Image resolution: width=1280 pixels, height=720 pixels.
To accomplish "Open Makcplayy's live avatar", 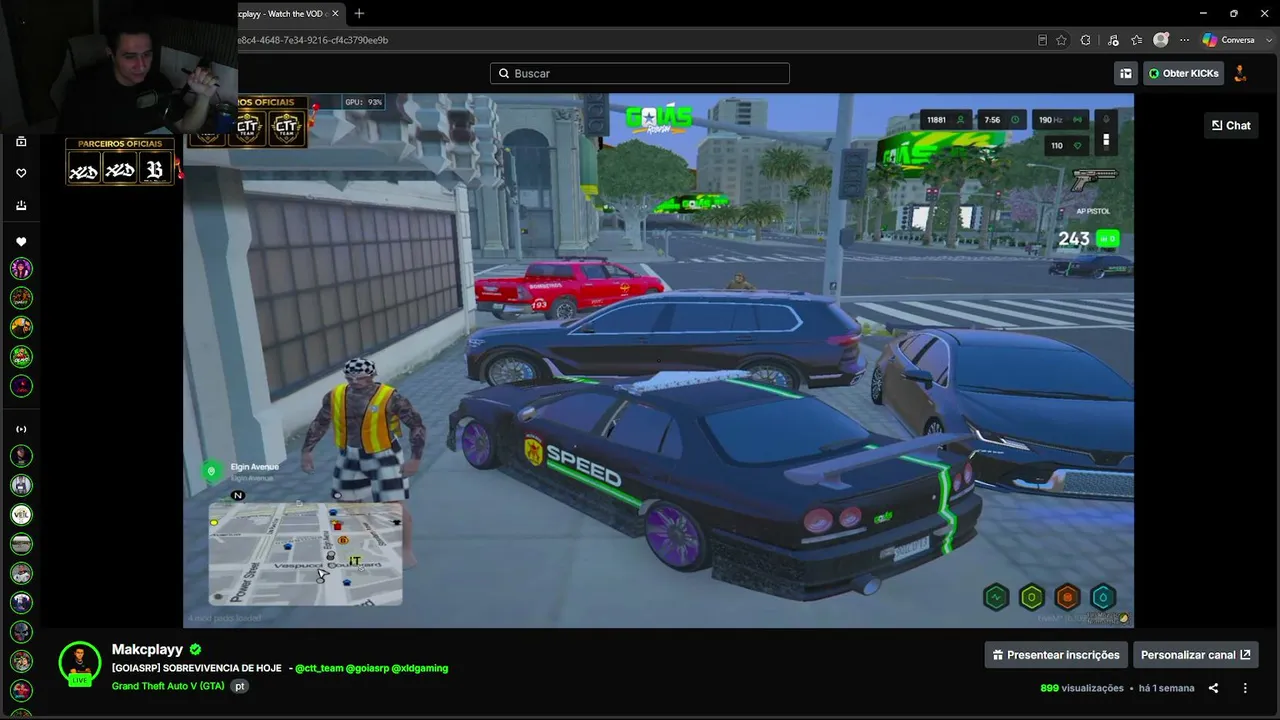I will 79,663.
